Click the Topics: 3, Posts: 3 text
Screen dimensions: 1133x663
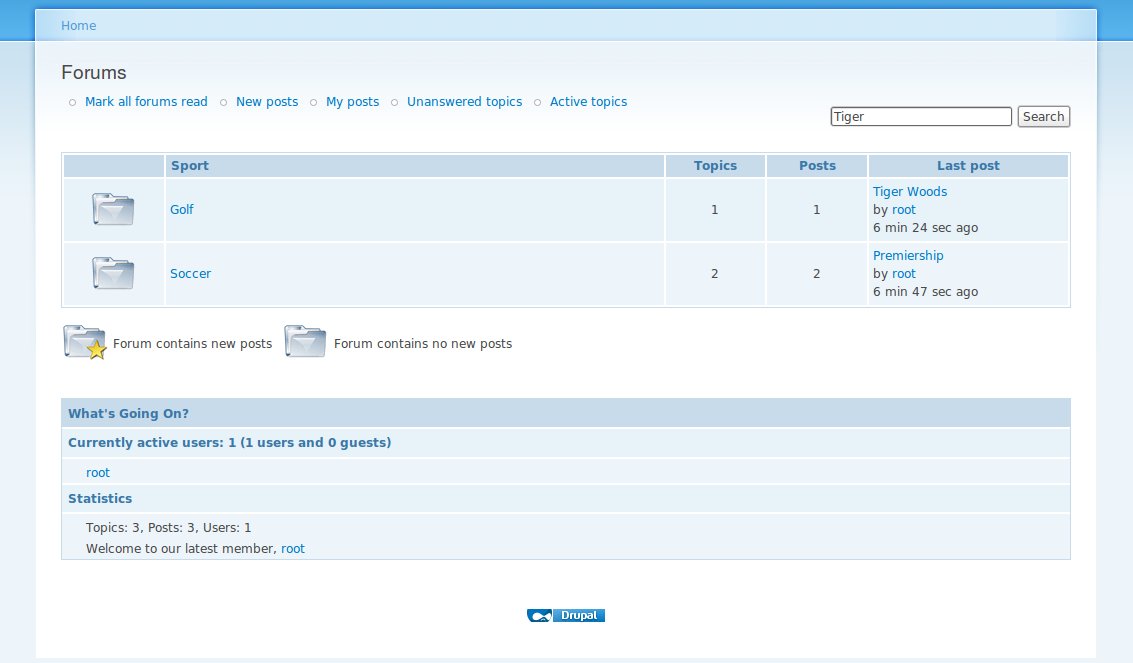[x=168, y=528]
